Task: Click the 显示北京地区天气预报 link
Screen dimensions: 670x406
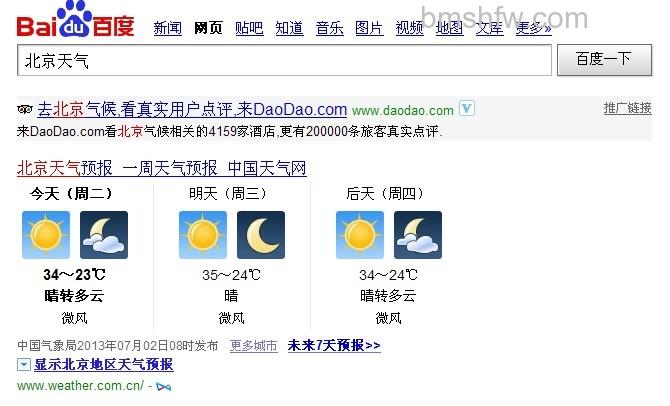Action: click(x=103, y=365)
